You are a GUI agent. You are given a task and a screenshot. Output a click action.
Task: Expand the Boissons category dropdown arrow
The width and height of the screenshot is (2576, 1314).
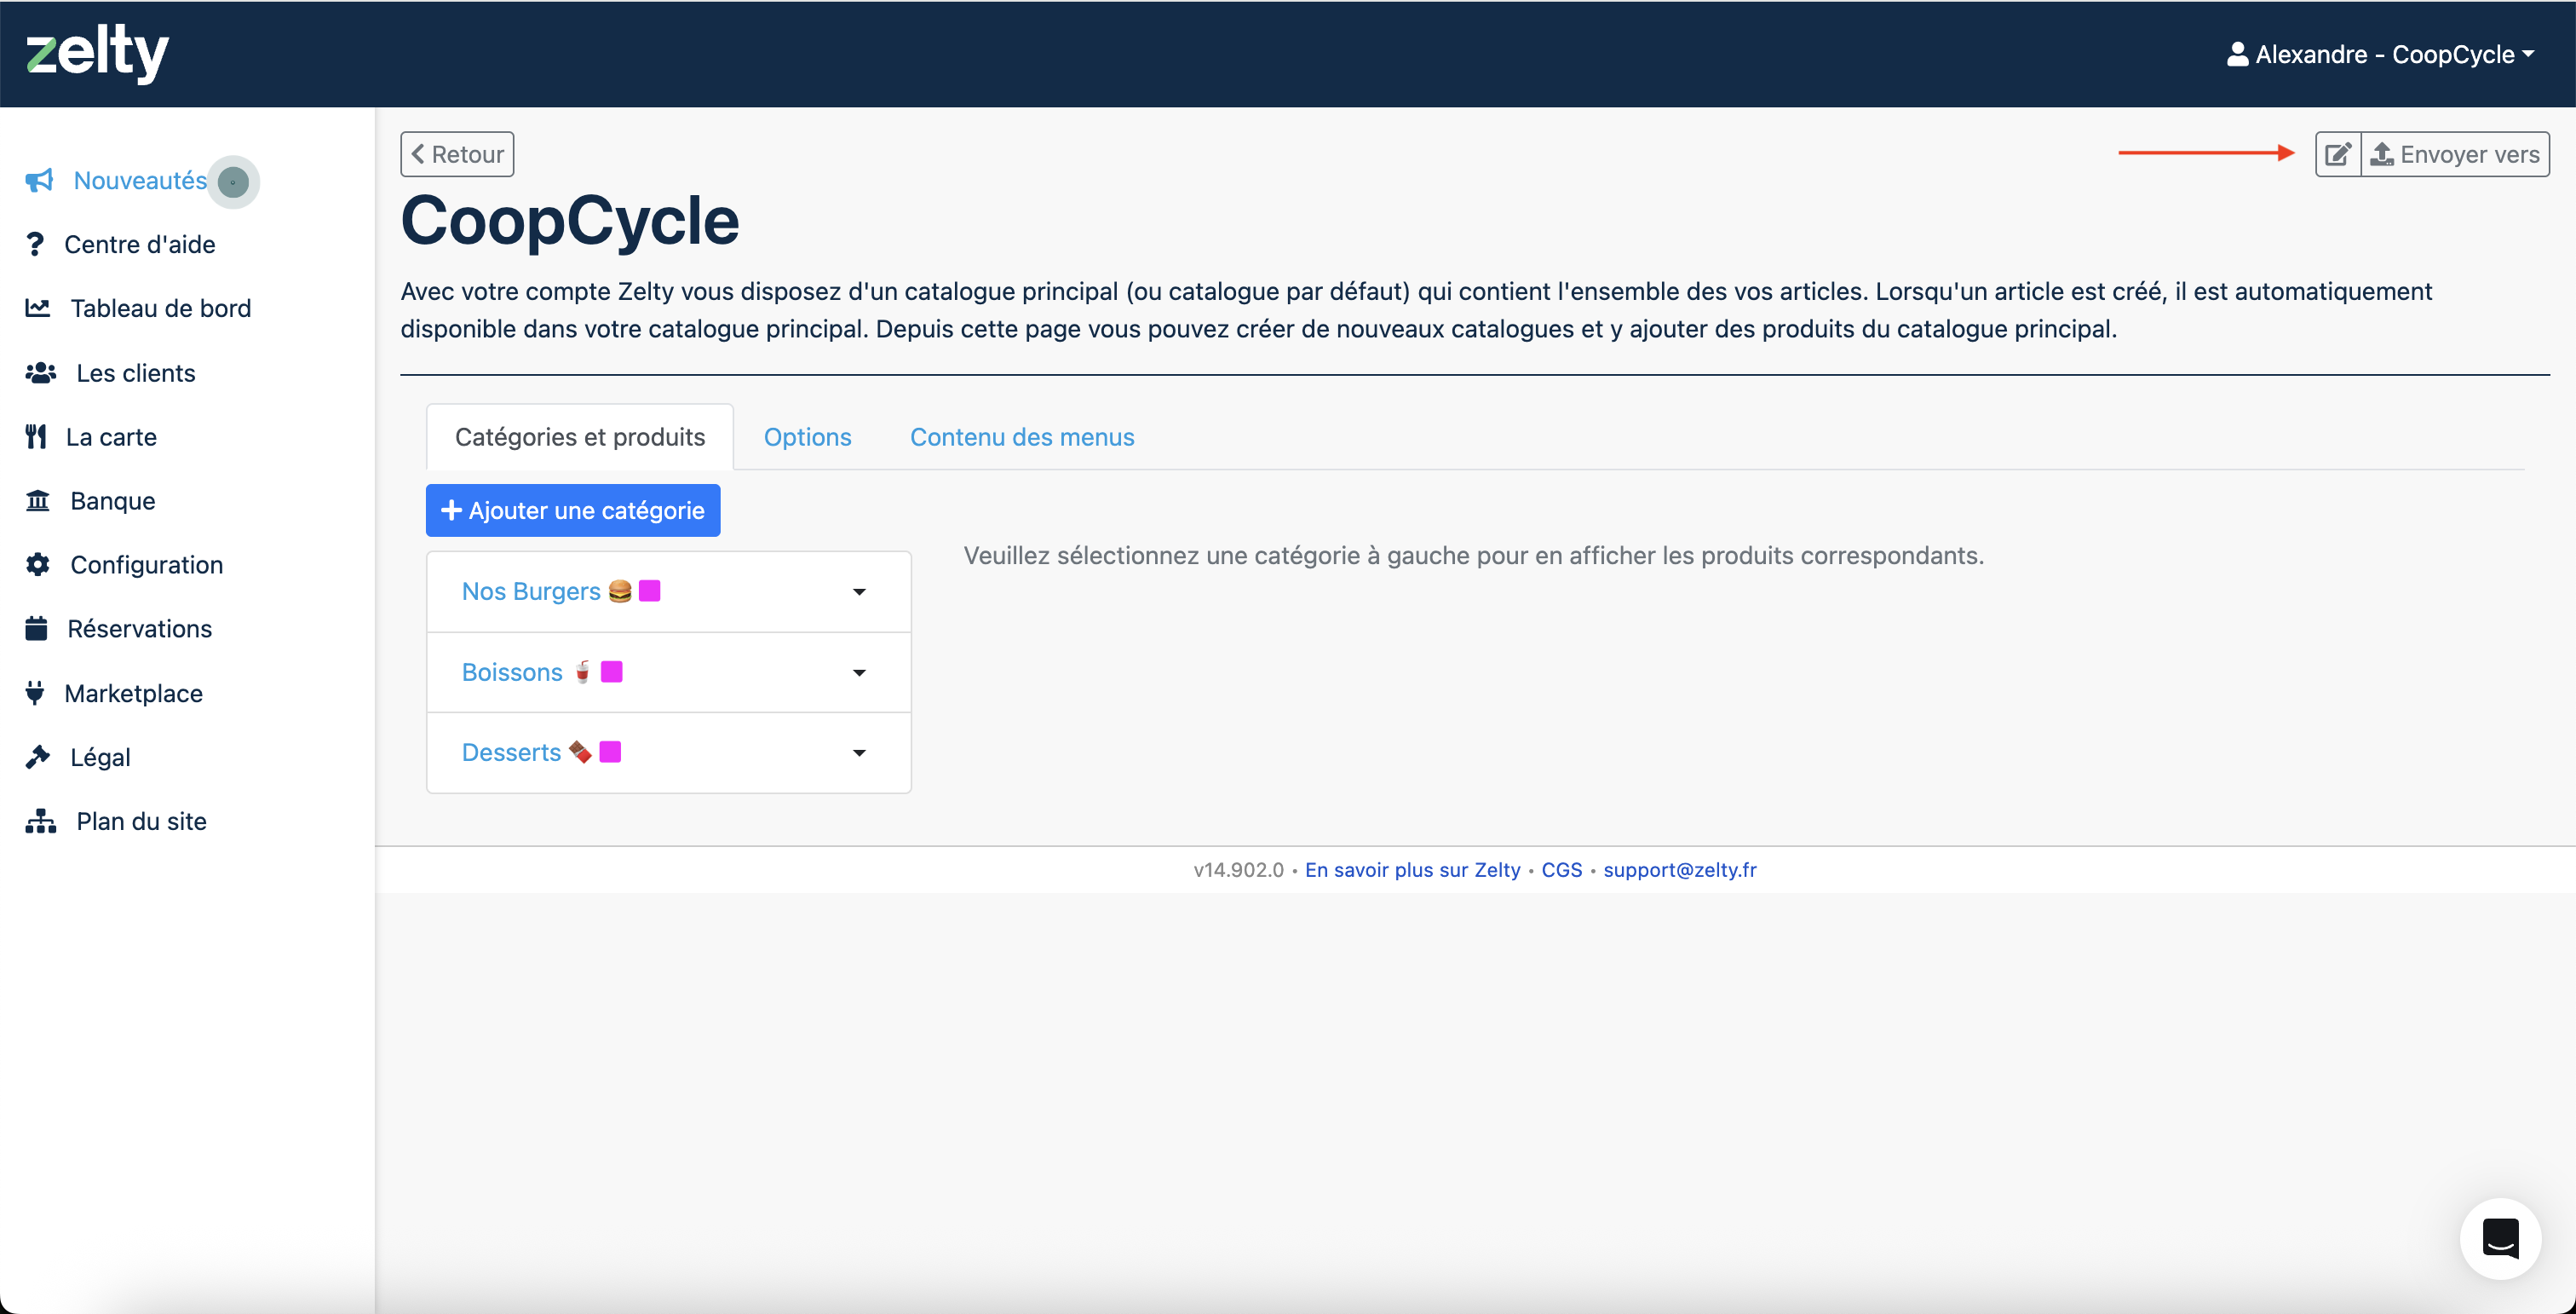pos(859,673)
